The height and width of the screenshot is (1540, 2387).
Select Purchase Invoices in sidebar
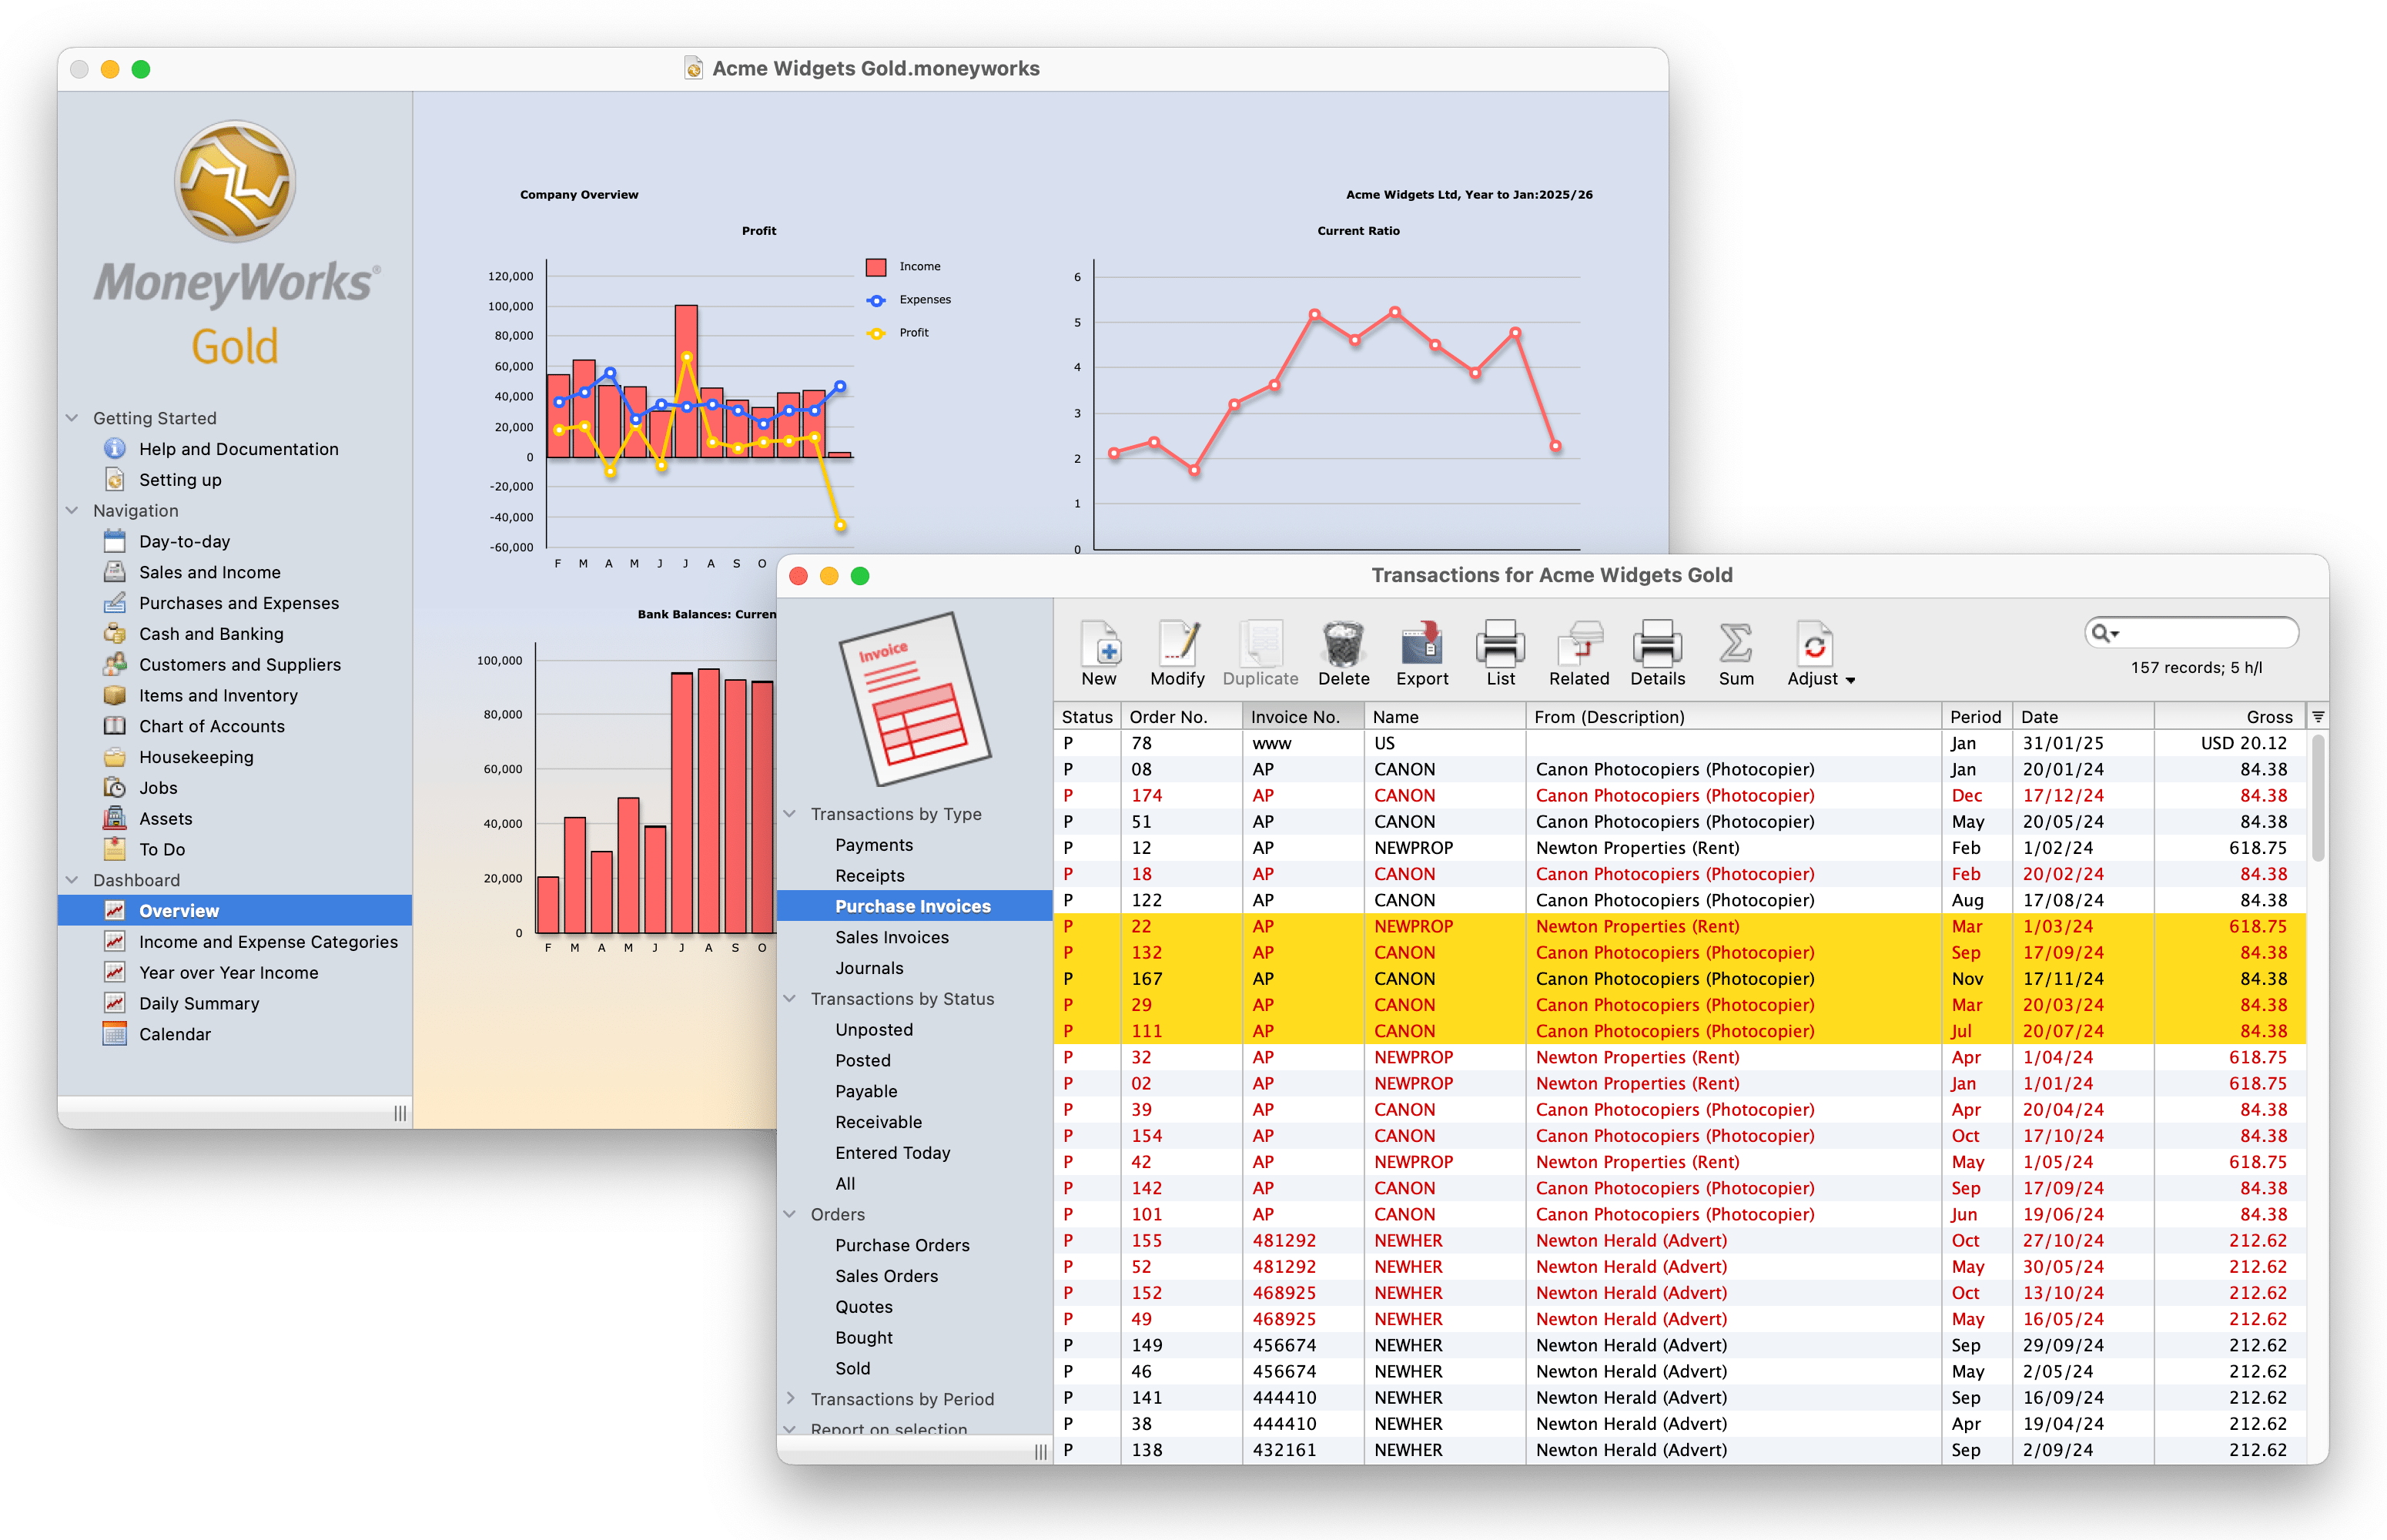(x=914, y=907)
